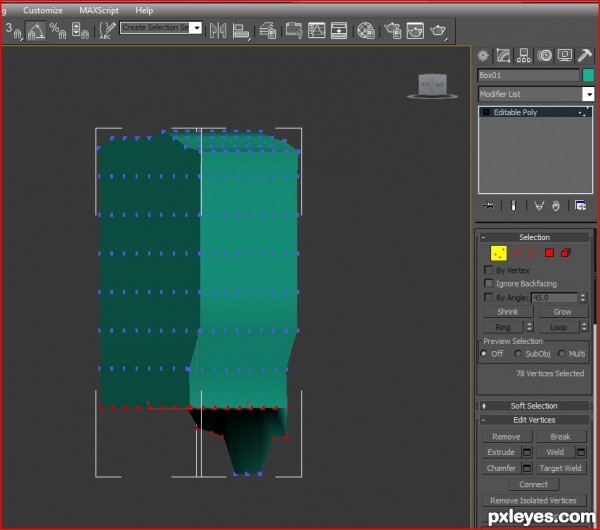The height and width of the screenshot is (530, 600).
Task: Select the Border sub-object level icon
Action: (532, 253)
